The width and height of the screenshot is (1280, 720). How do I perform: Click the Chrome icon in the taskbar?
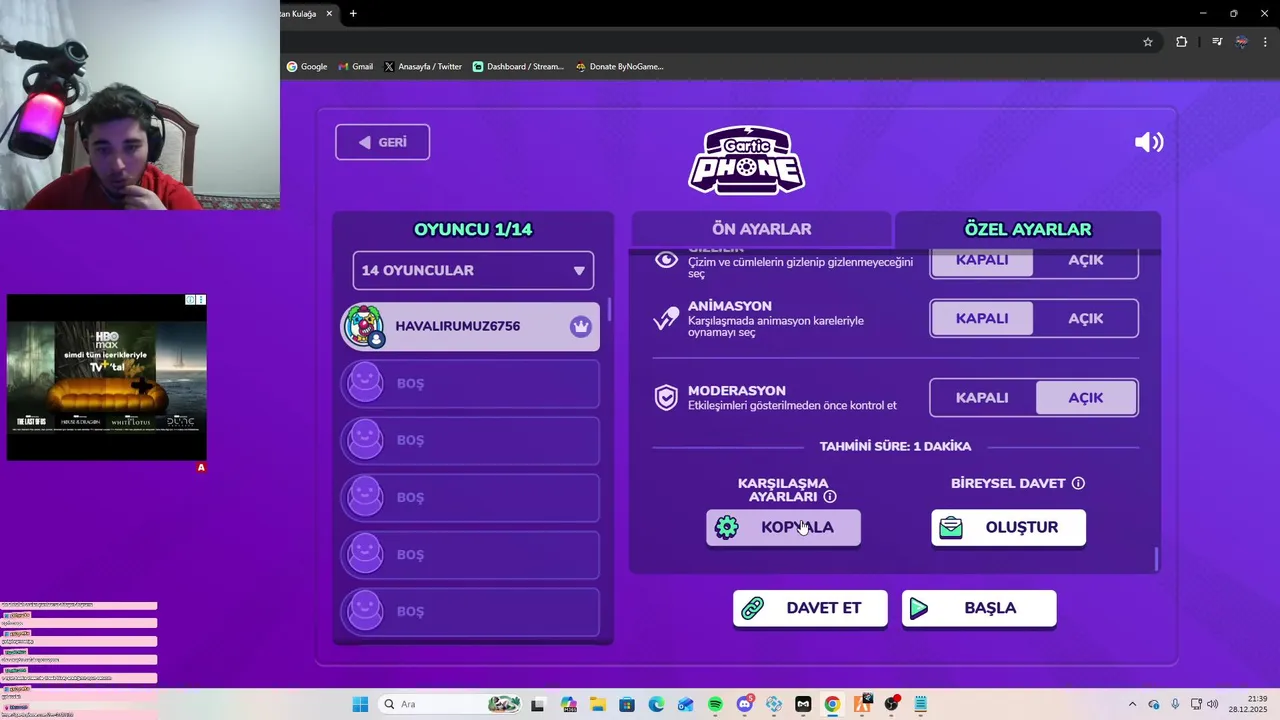[832, 704]
